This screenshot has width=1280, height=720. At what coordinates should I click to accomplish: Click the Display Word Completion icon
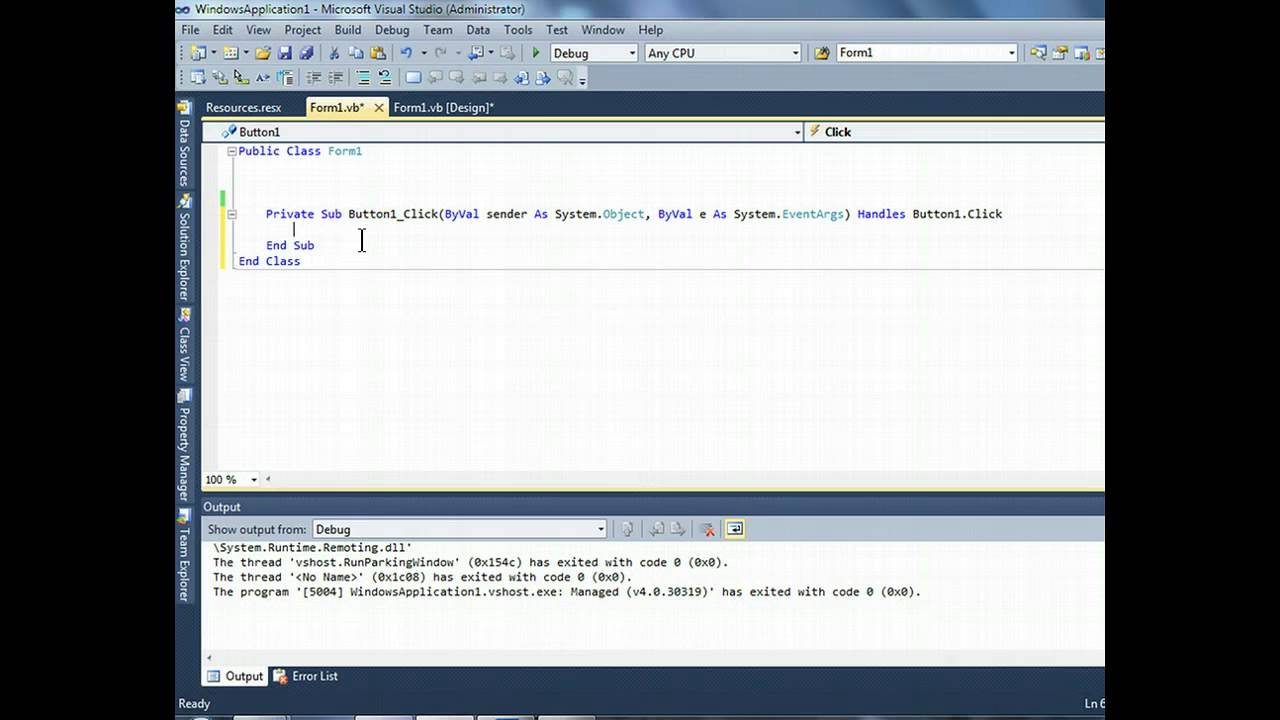(x=262, y=77)
